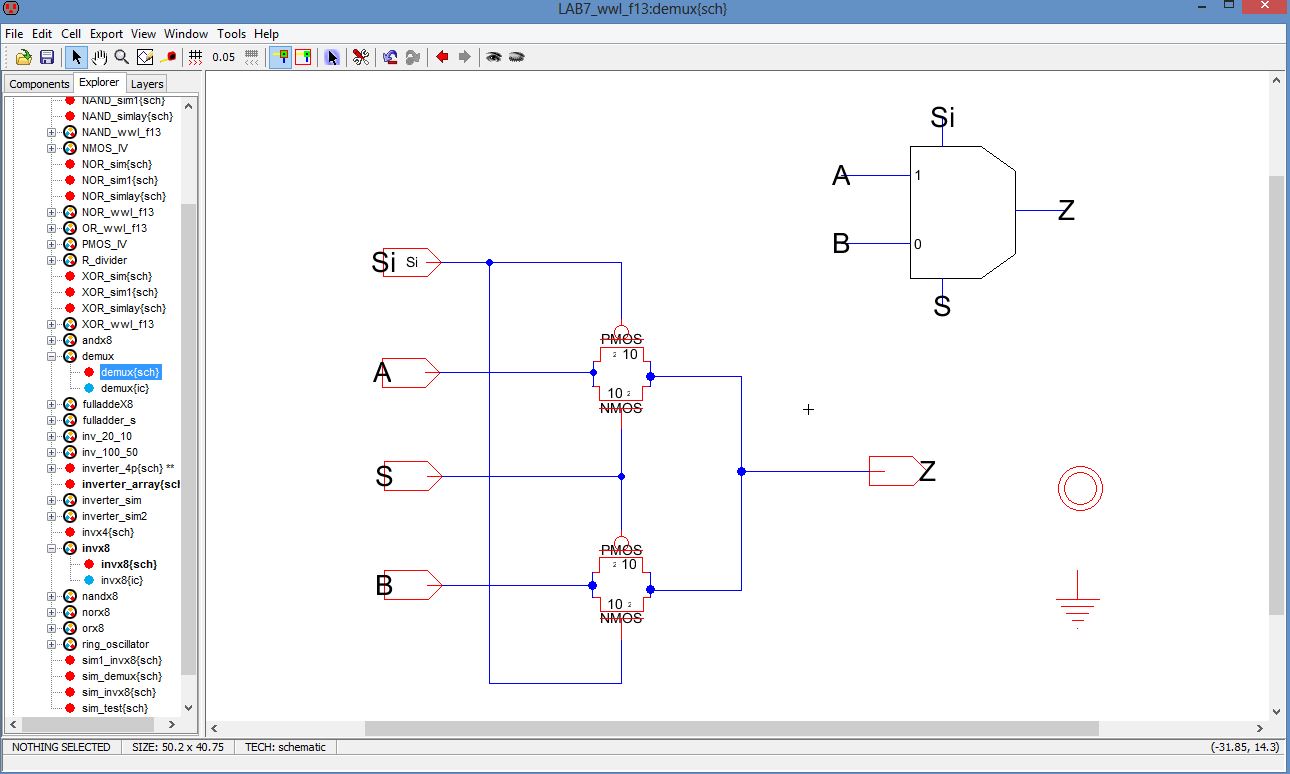Expand the fulladder_s cell group

pos(52,420)
